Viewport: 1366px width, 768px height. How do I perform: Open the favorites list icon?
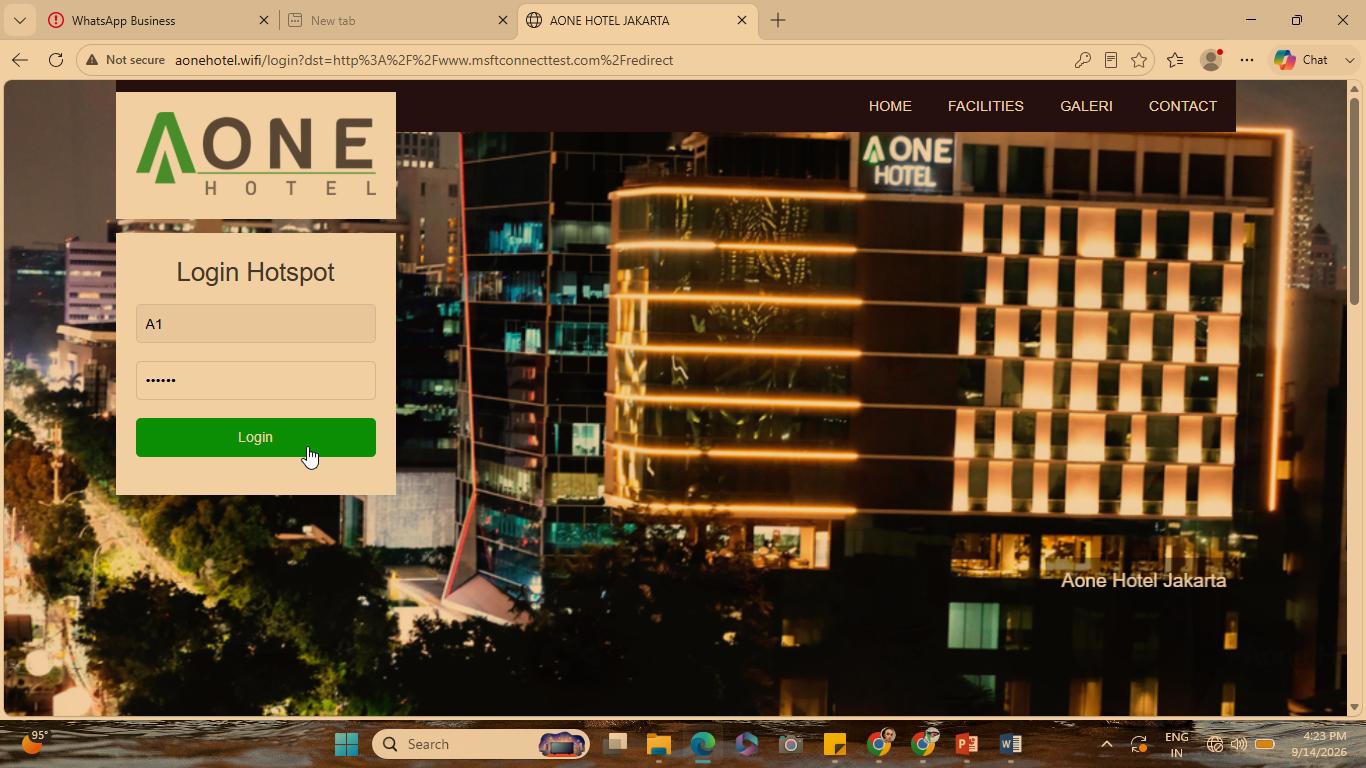1175,60
